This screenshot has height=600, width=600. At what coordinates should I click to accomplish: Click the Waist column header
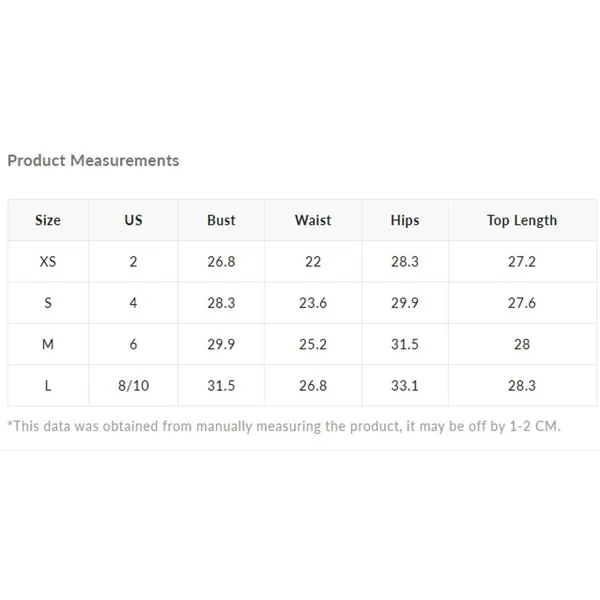pyautogui.click(x=313, y=220)
